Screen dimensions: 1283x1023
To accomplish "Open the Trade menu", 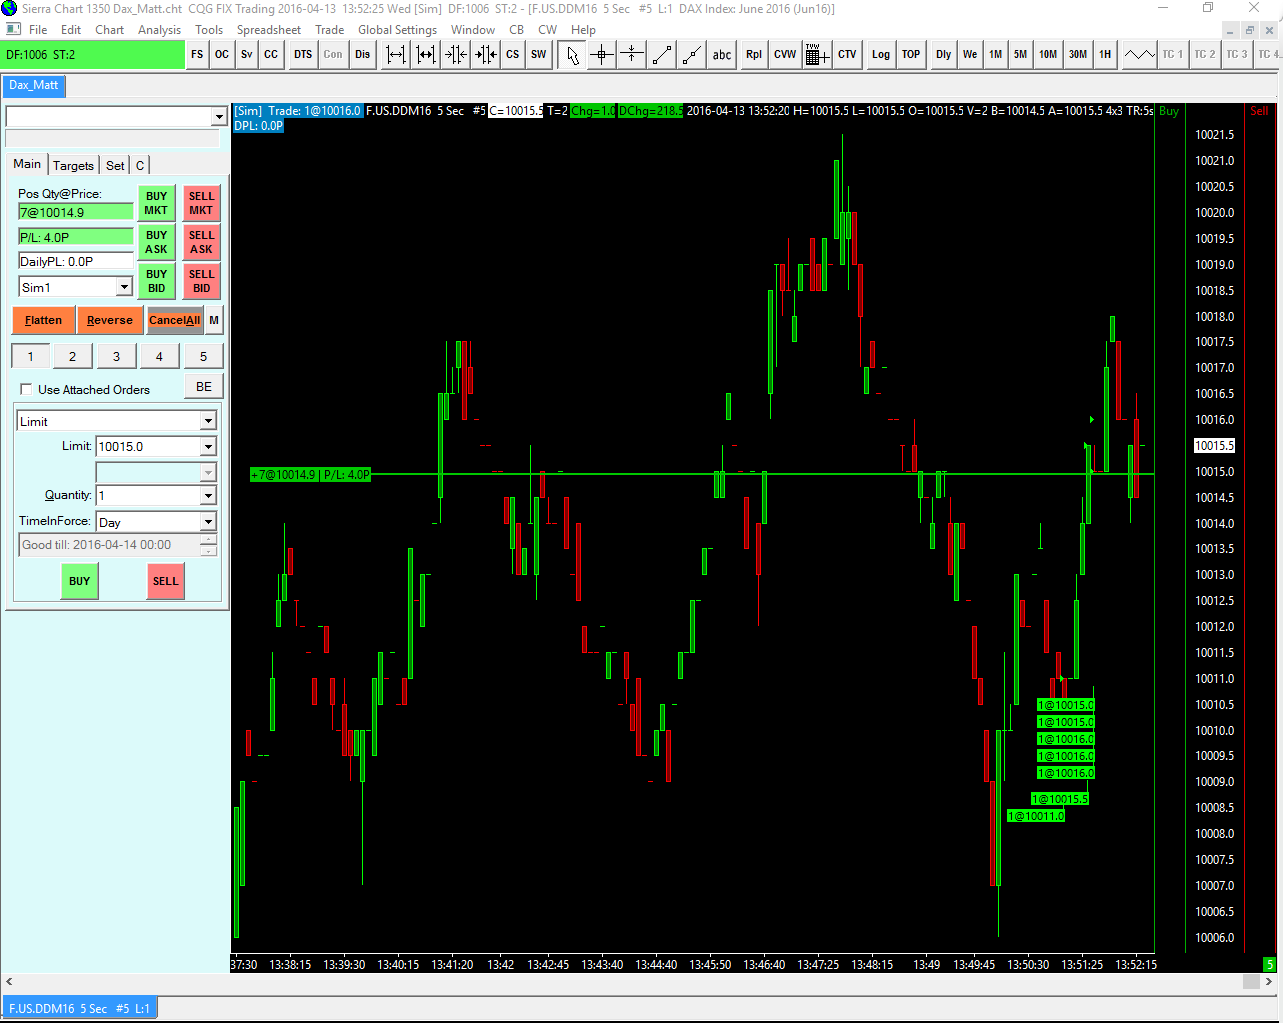I will point(329,30).
